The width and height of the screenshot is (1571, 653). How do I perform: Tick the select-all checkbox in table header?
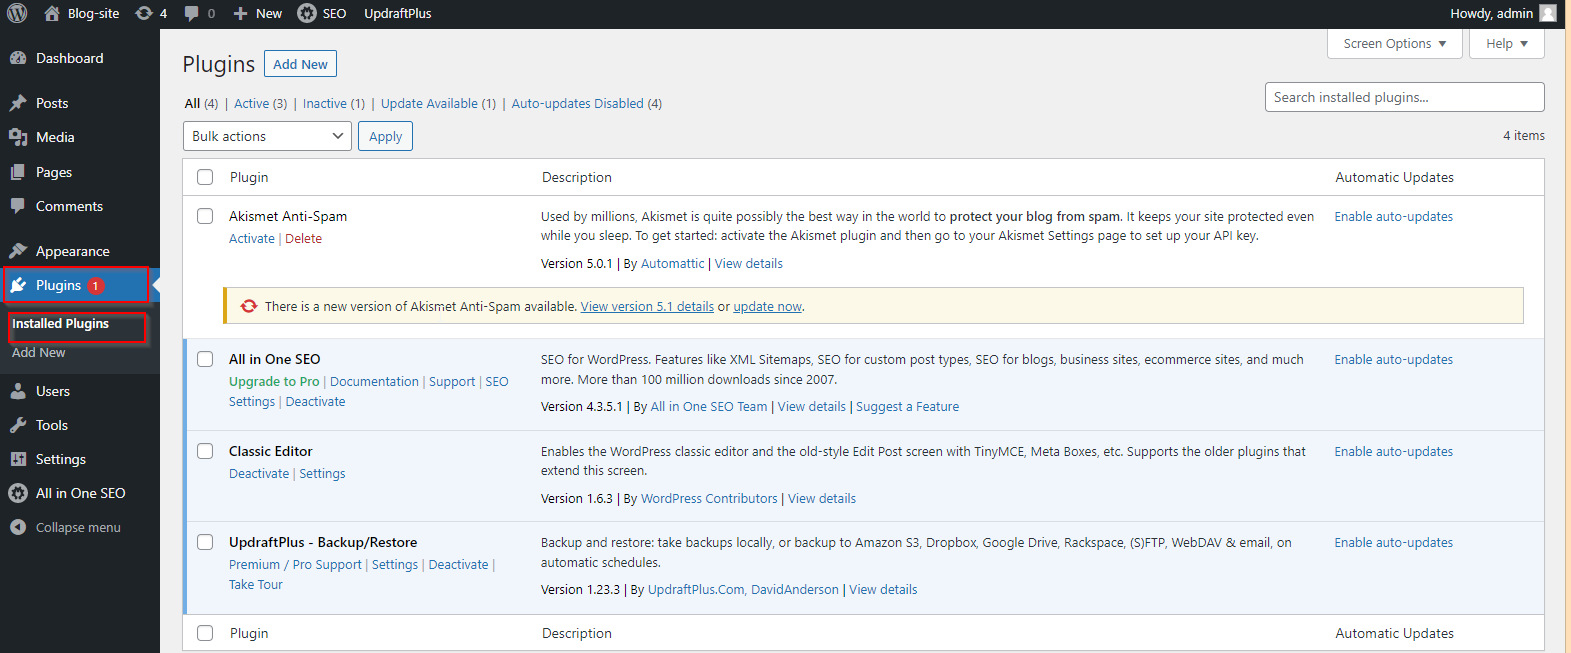(205, 177)
